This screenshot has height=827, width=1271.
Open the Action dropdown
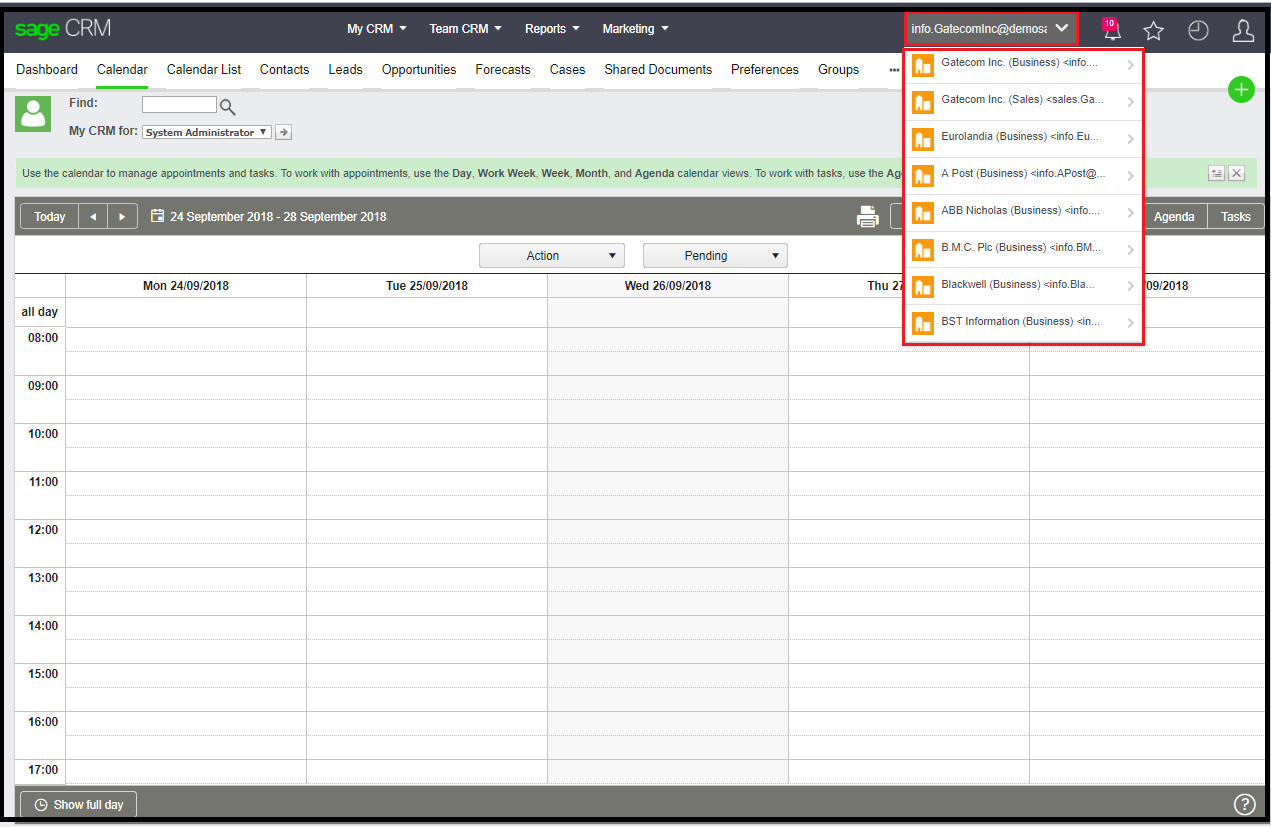click(x=552, y=256)
